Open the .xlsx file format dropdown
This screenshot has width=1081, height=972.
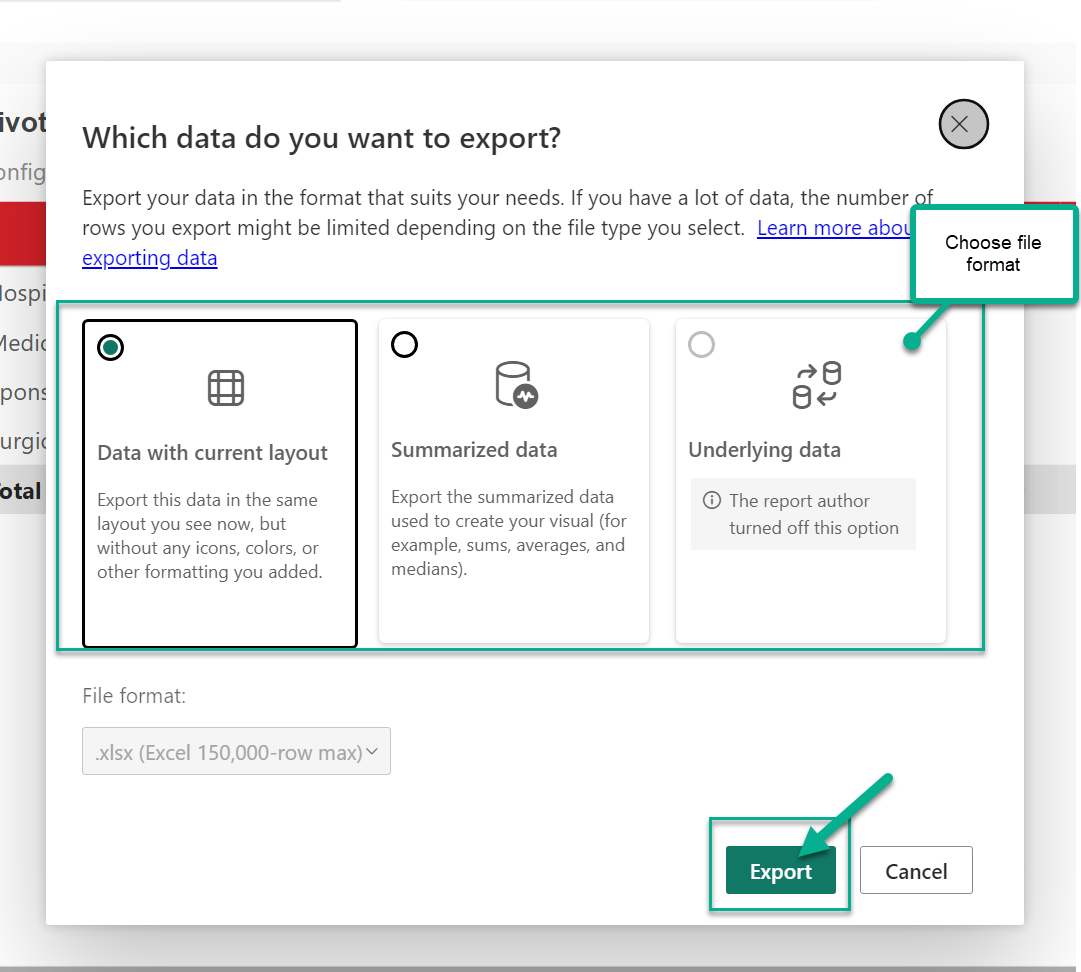[x=236, y=751]
